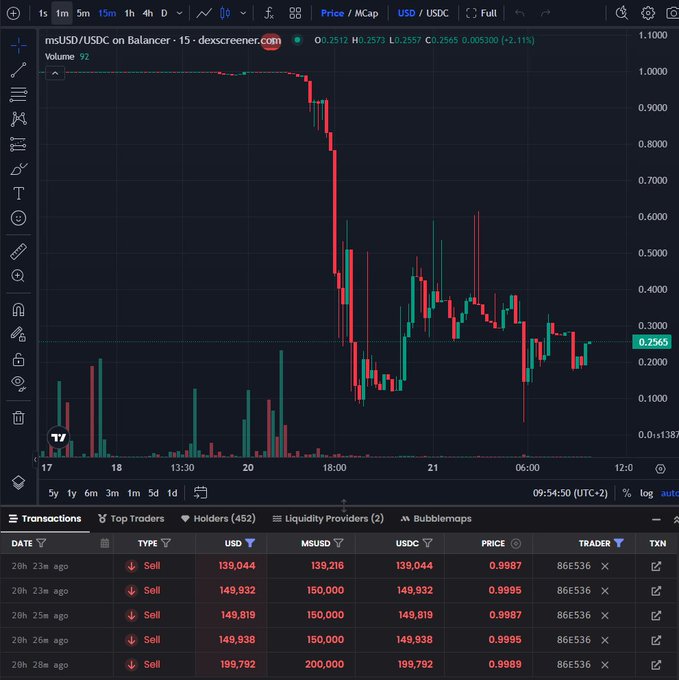679x680 pixels.
Task: Open timezone menu 09:54:50 (UTC+2)
Action: (570, 493)
